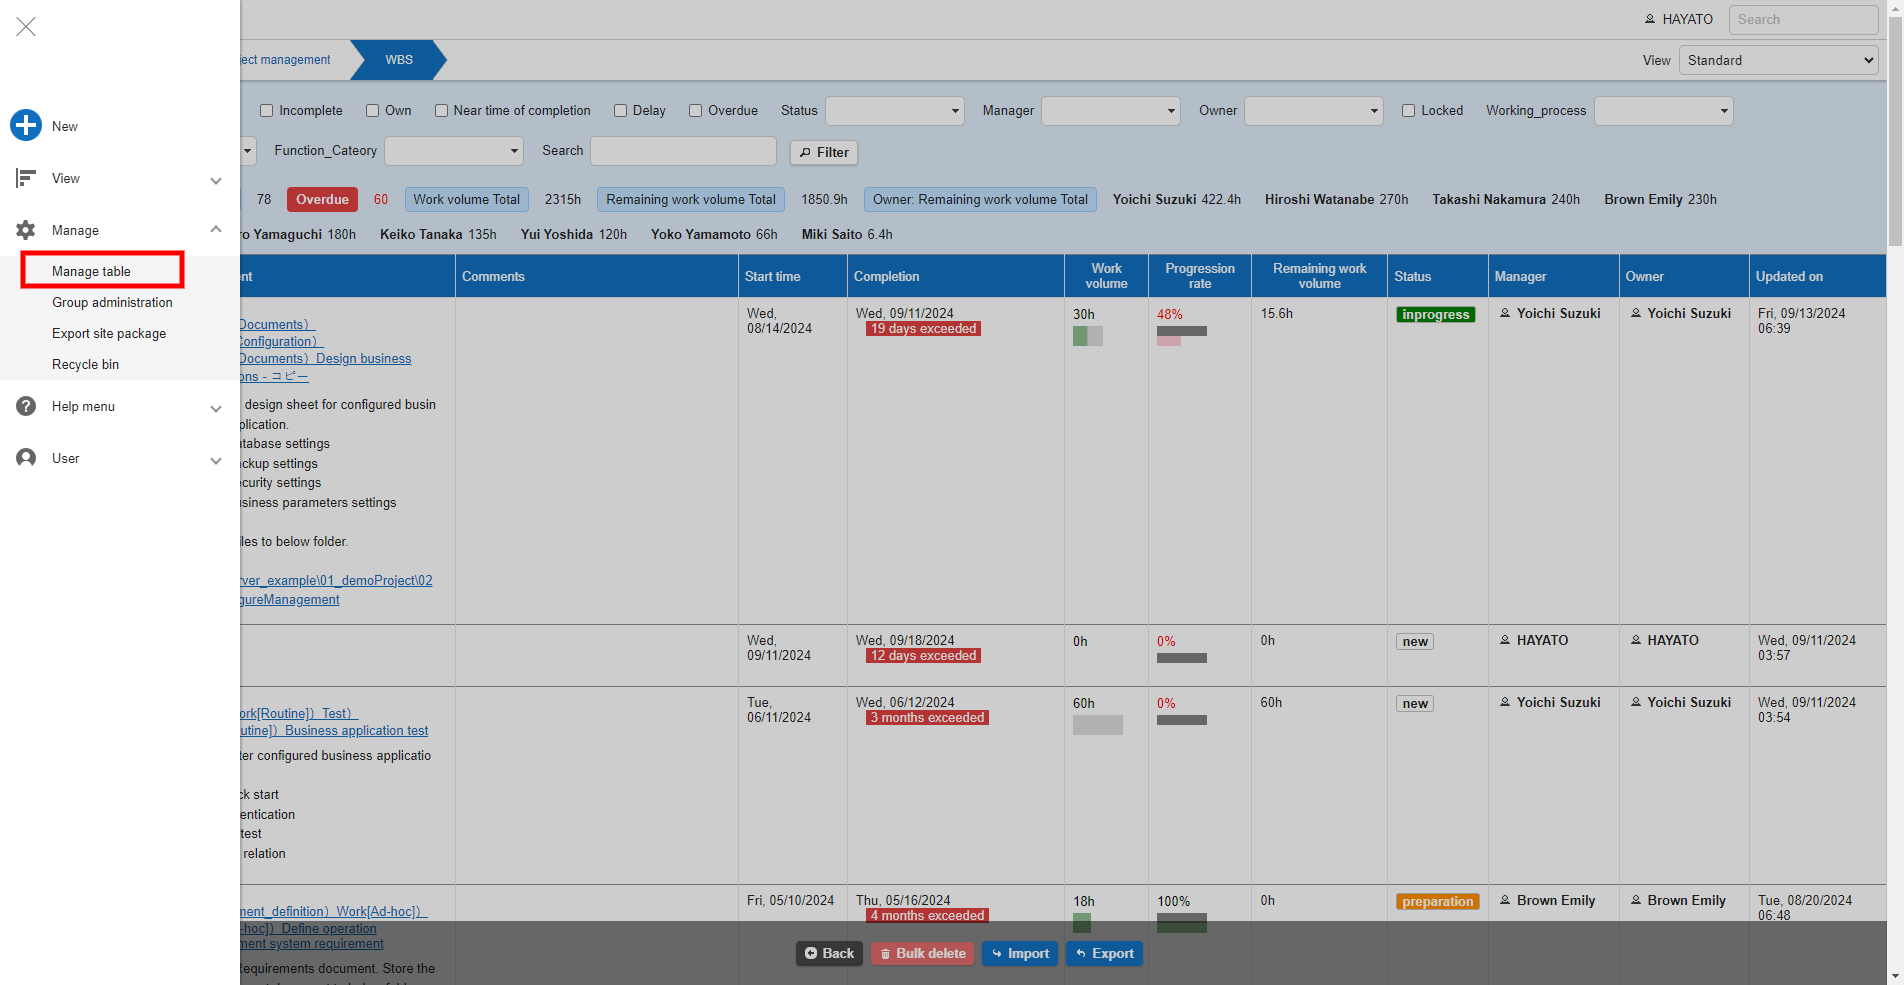Image resolution: width=1904 pixels, height=985 pixels.
Task: Click the Work volume Total label
Action: 467,199
